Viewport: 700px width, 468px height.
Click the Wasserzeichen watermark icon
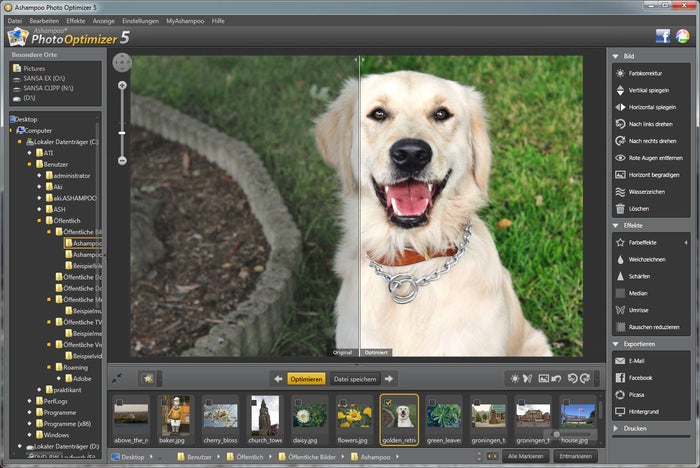click(620, 191)
